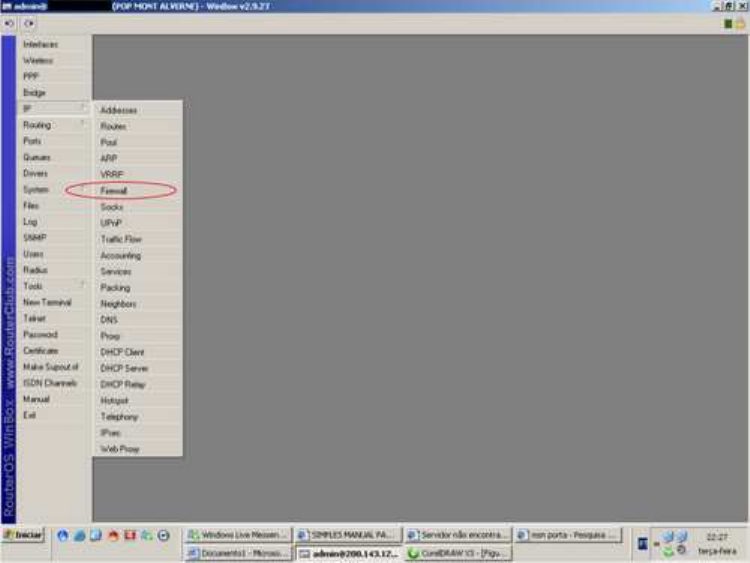Screen dimensions: 750x563
Task: Open the Interfaces menu item
Action: coord(41,44)
